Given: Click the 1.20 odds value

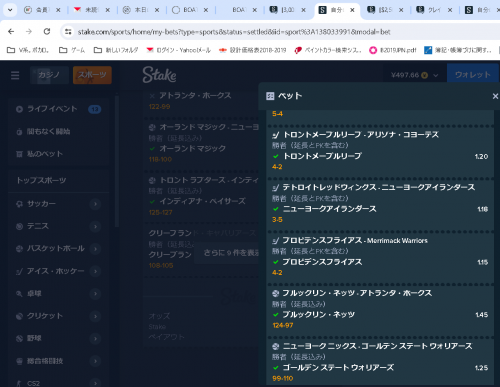Looking at the screenshot, I should pyautogui.click(x=481, y=156).
